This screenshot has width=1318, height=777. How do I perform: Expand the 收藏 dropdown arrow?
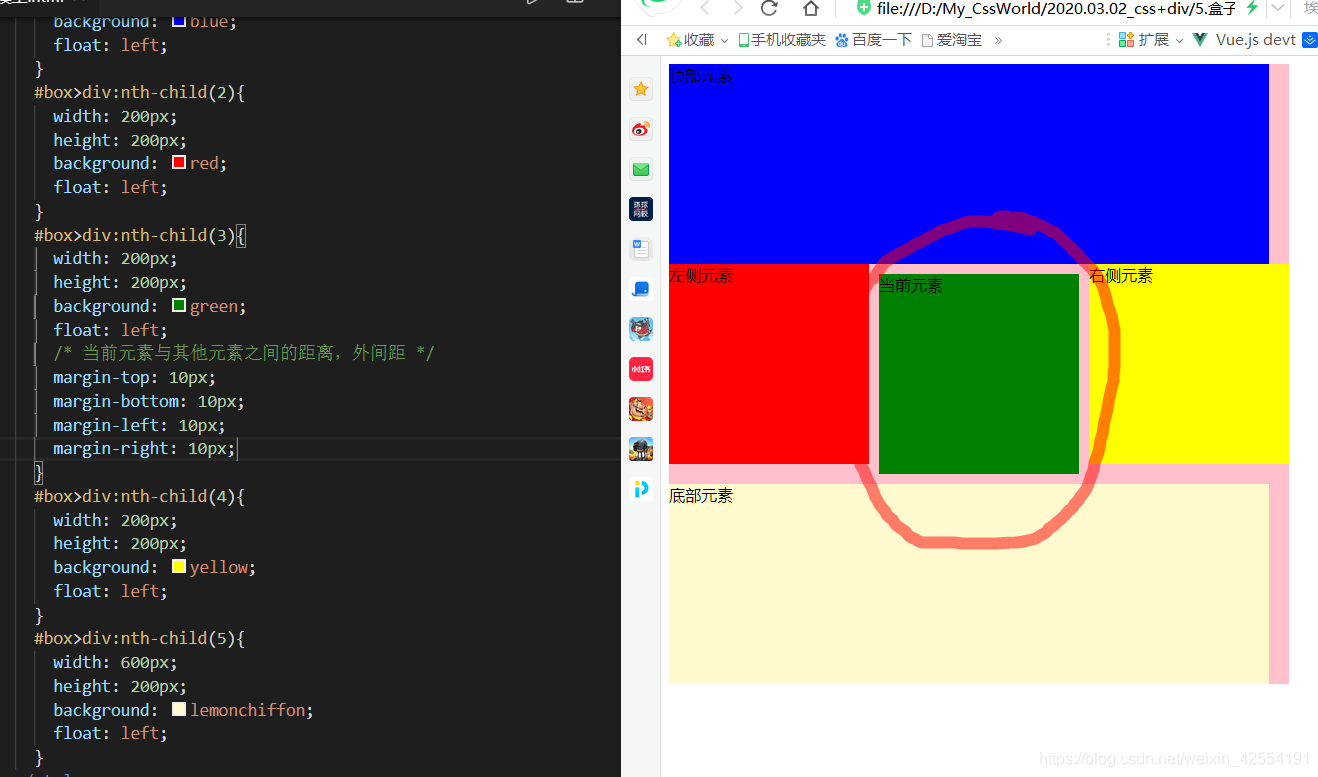point(724,41)
